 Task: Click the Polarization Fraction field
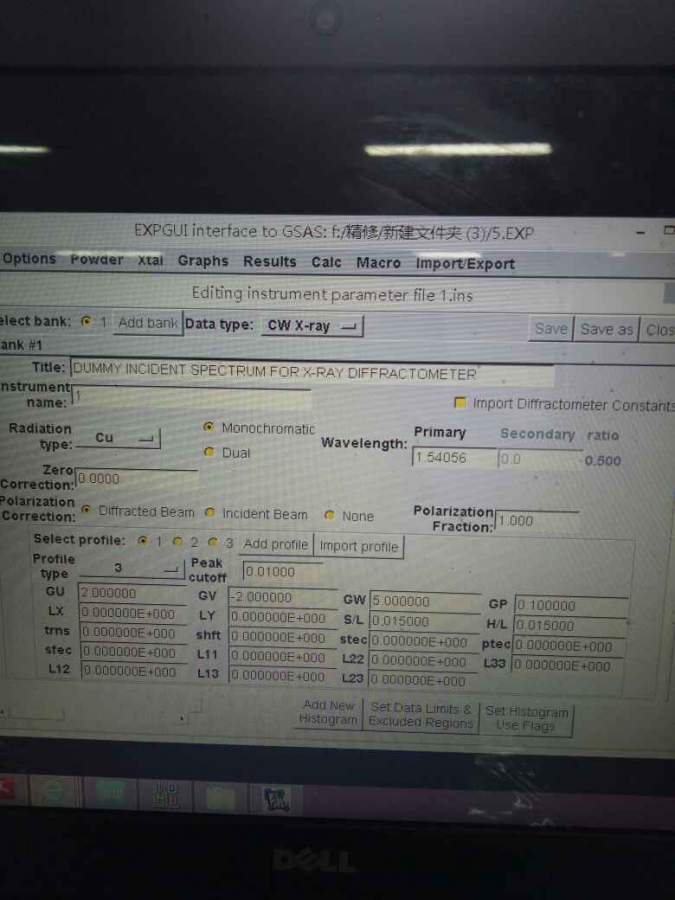pos(537,521)
